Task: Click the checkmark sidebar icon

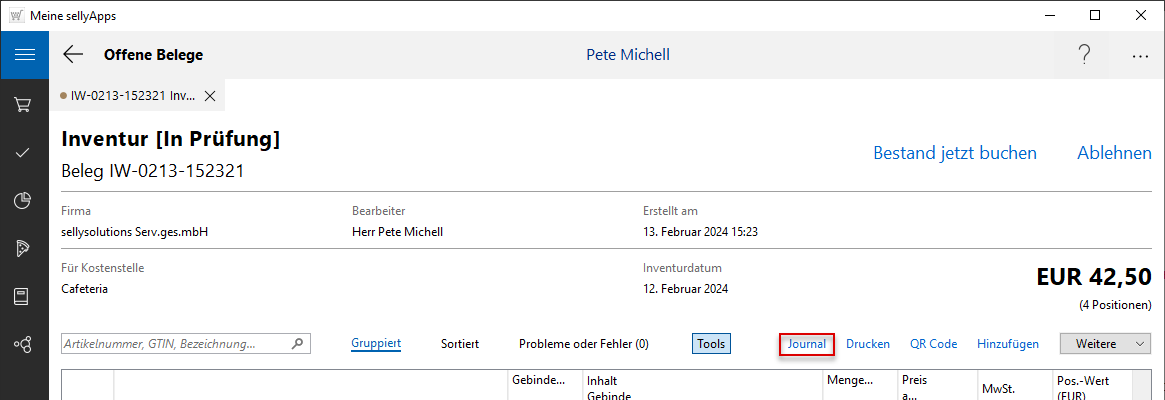Action: (24, 152)
